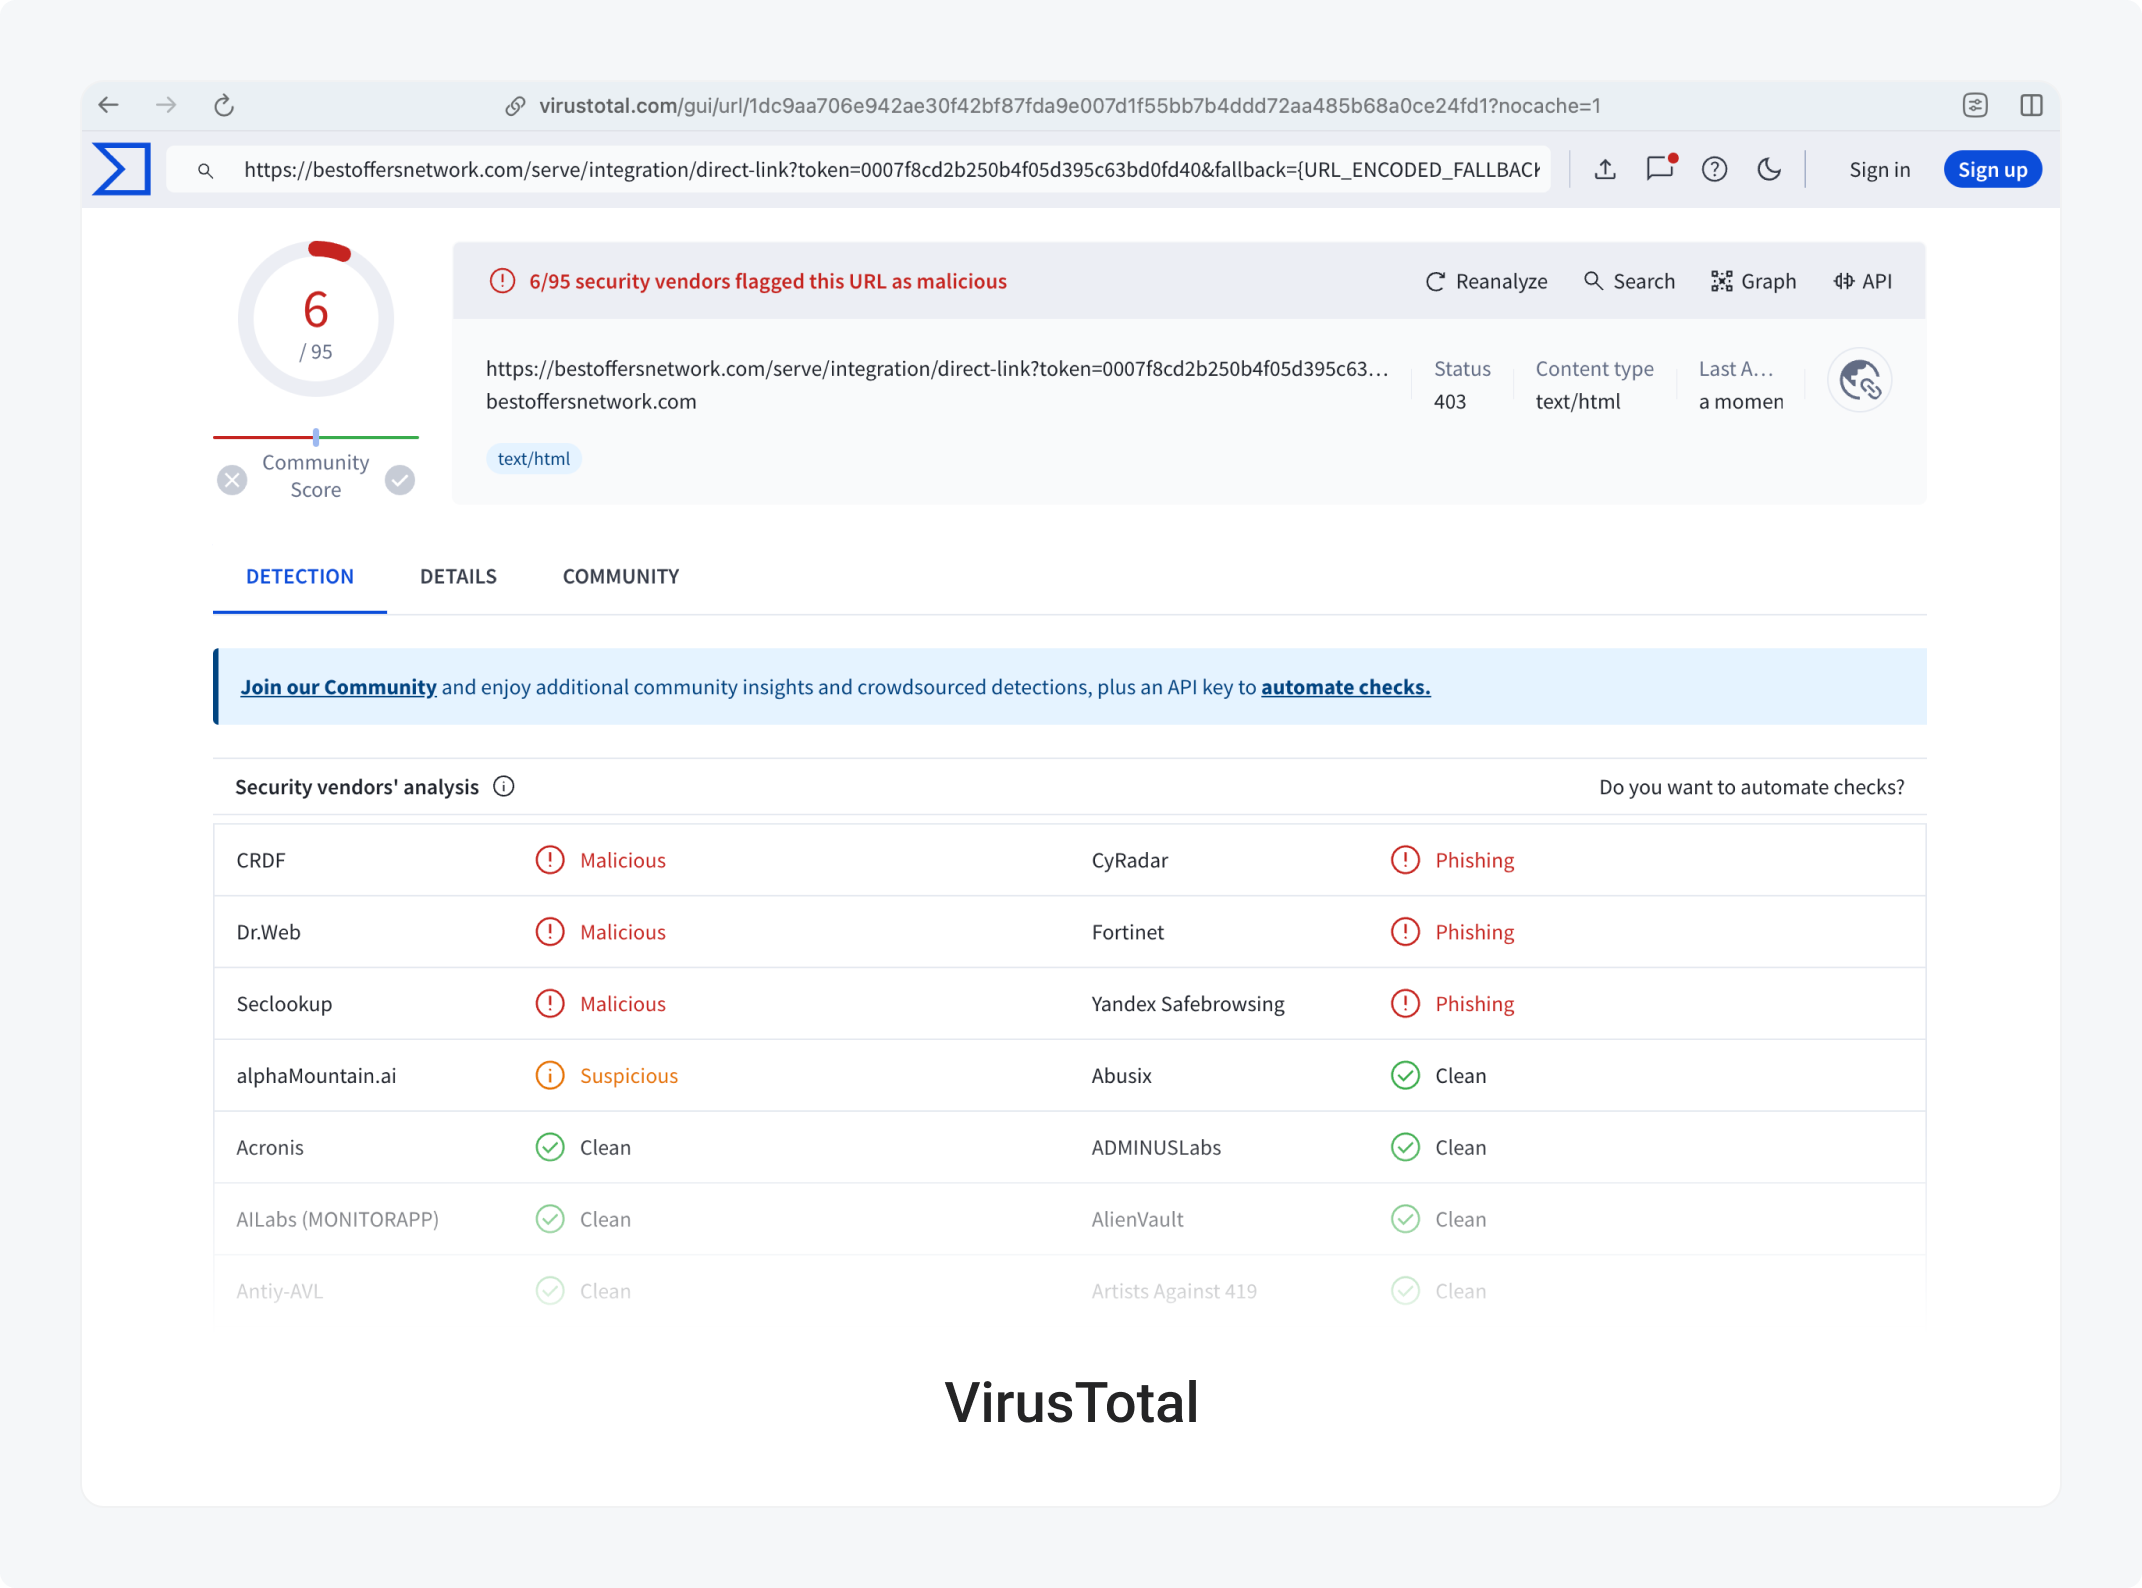Click the Reanalyze icon to rescan the URL
Image resolution: width=2142 pixels, height=1588 pixels.
tap(1436, 281)
